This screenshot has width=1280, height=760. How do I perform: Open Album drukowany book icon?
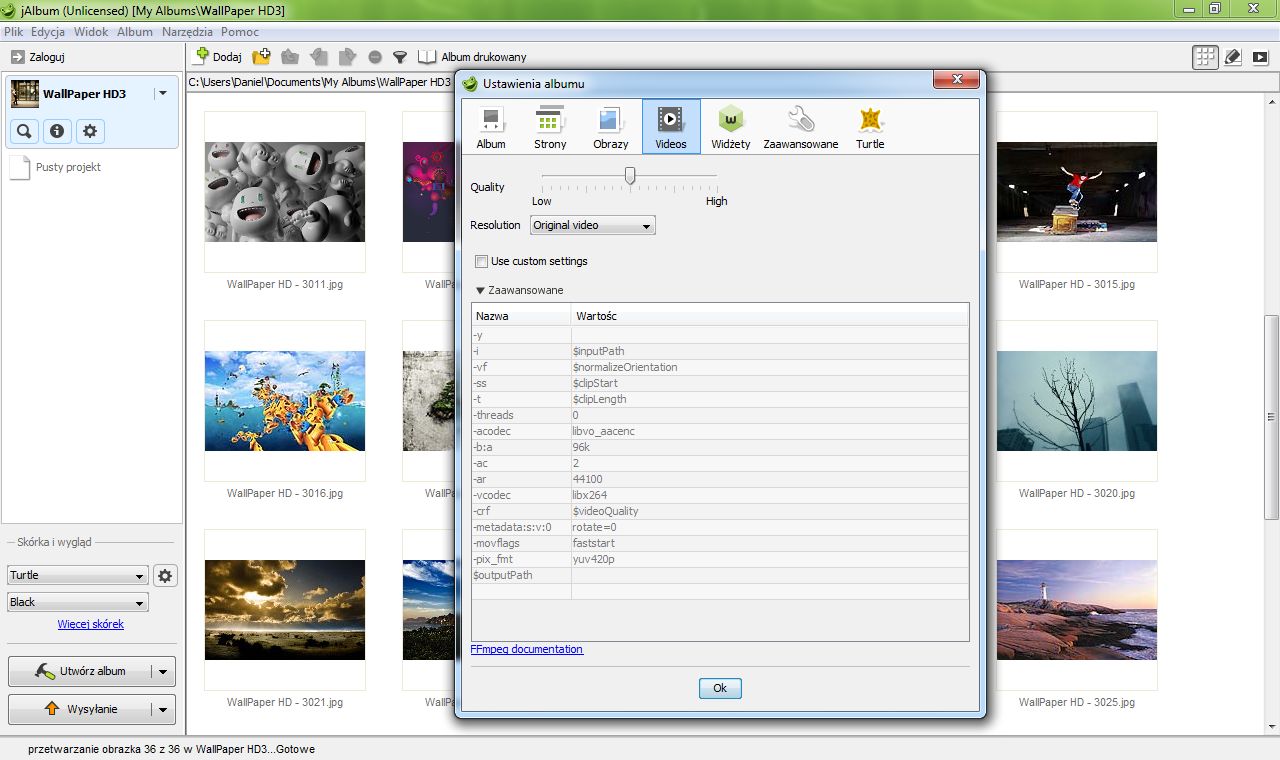(x=427, y=57)
